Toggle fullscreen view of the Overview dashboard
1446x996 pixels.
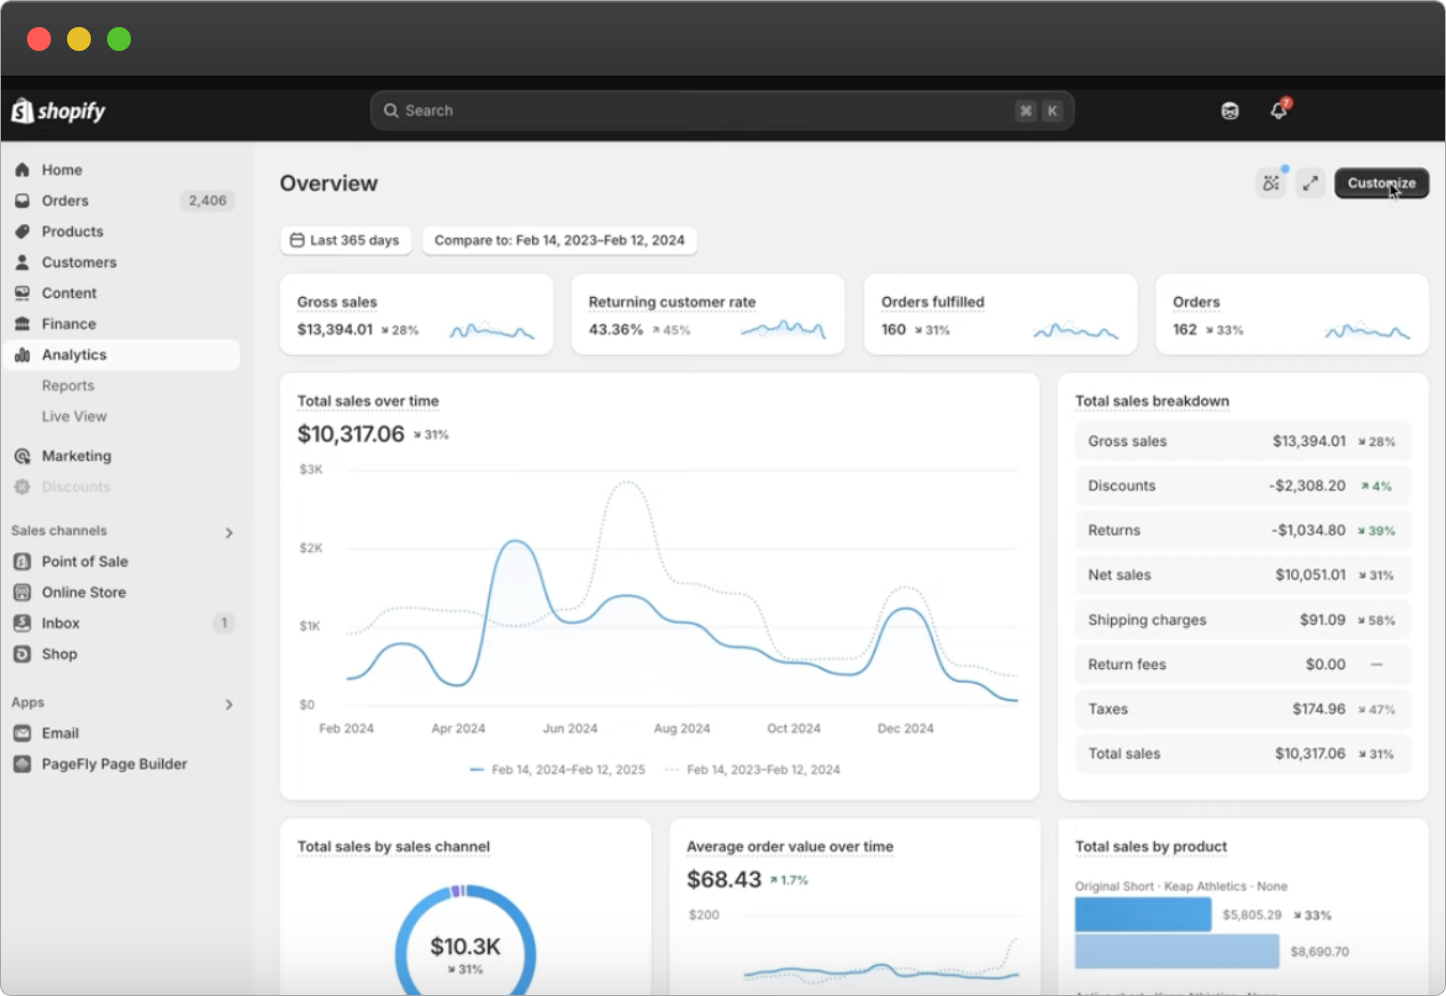[x=1311, y=183]
